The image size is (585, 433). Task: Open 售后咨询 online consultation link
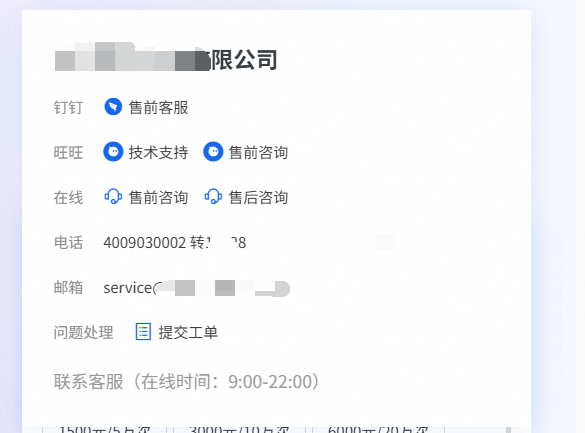coord(259,197)
